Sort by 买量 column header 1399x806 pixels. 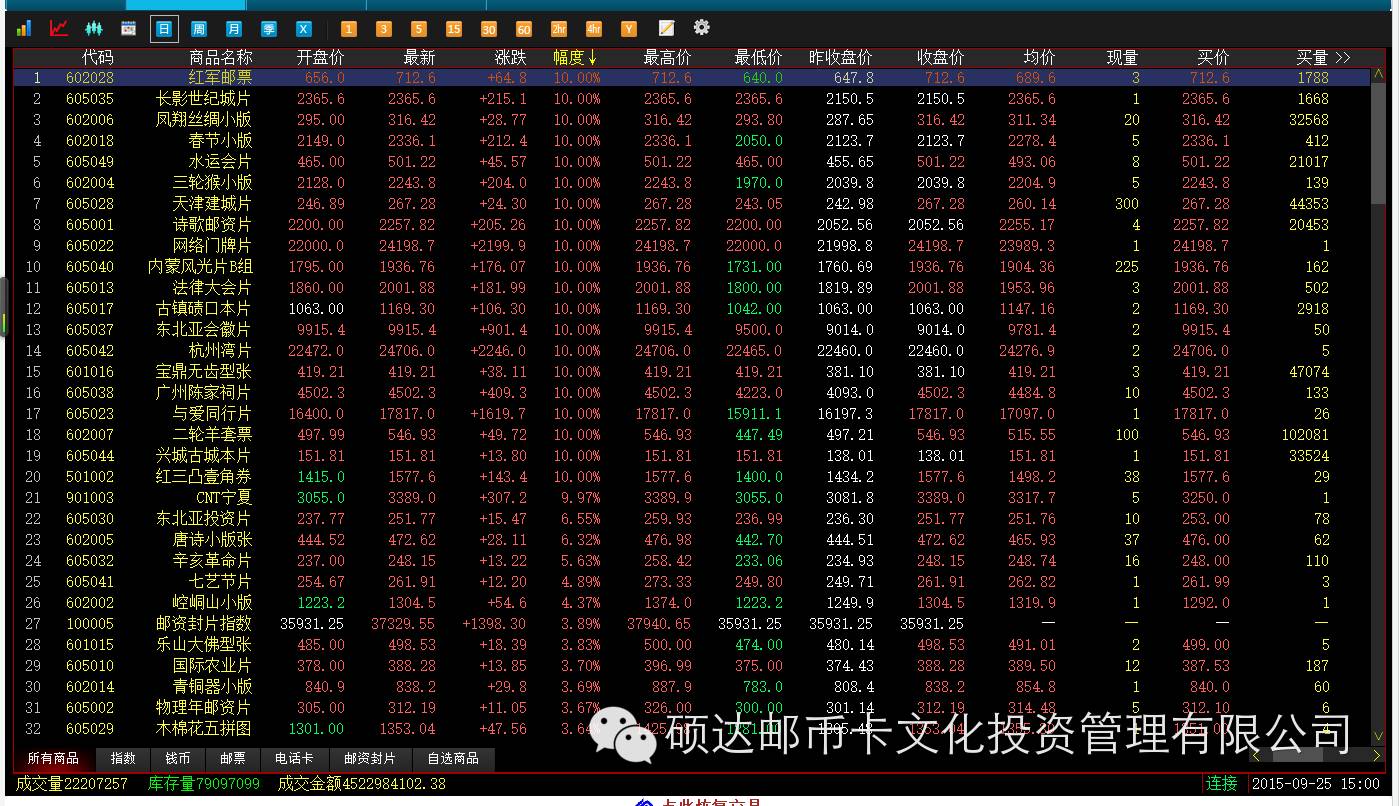(1312, 57)
